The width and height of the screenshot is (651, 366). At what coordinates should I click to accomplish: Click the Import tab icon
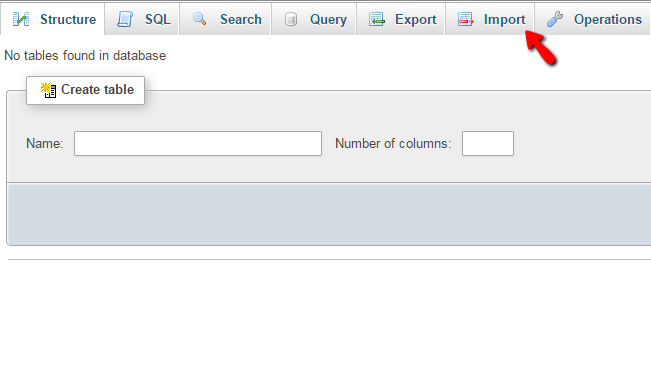(x=465, y=19)
